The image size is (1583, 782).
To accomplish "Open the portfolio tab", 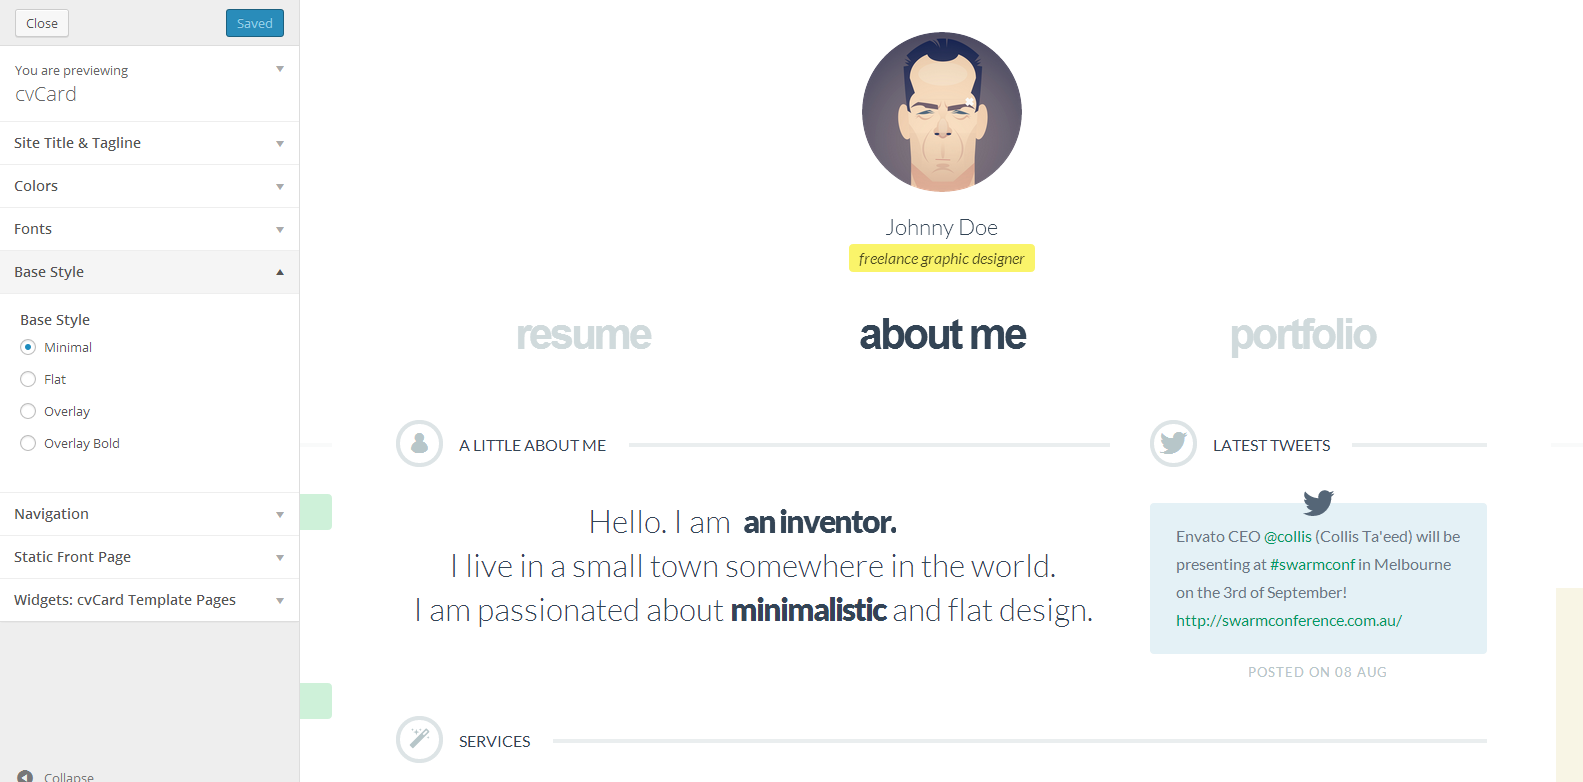I will click(x=1303, y=335).
